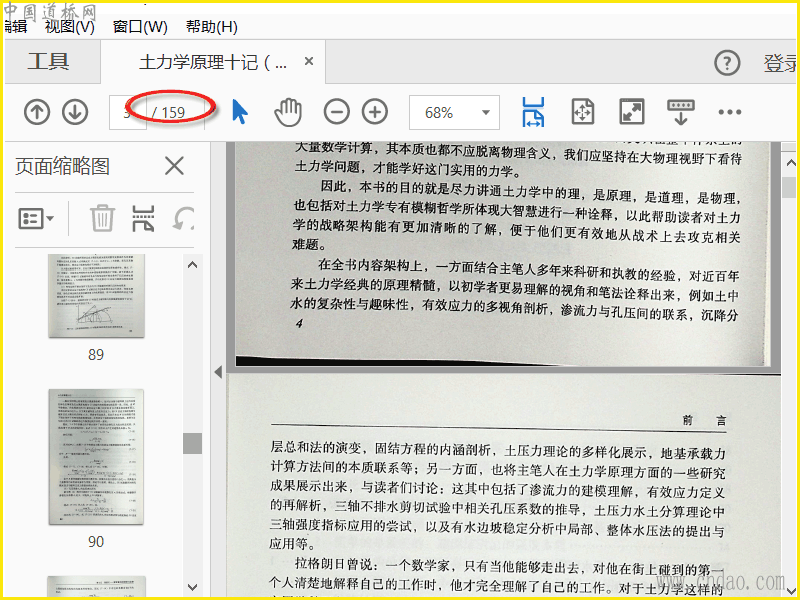Zoom out with the minus button
The height and width of the screenshot is (600, 800).
[337, 112]
